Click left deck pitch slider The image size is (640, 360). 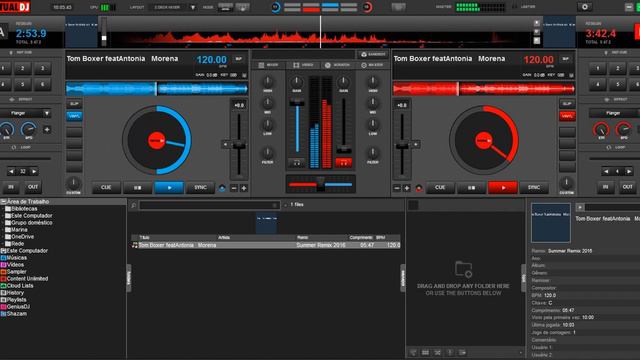239,145
